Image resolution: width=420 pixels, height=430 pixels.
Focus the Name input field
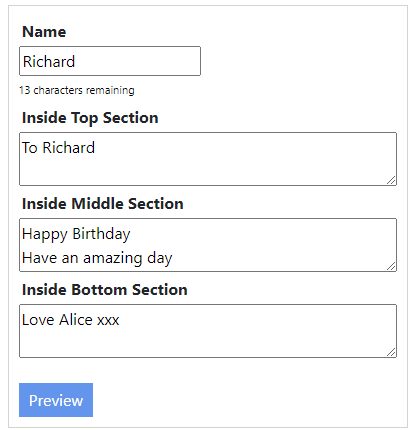(110, 61)
